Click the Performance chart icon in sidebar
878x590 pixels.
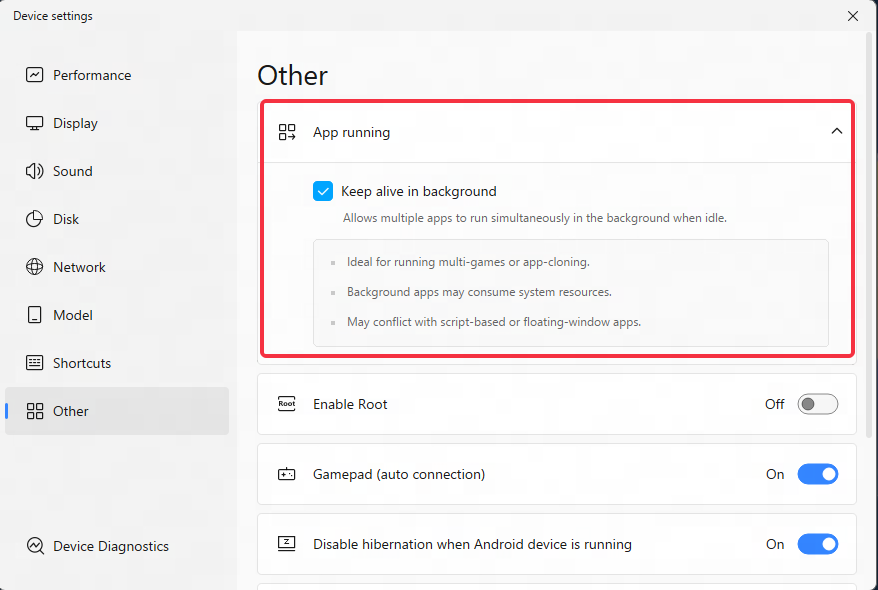pyautogui.click(x=34, y=75)
